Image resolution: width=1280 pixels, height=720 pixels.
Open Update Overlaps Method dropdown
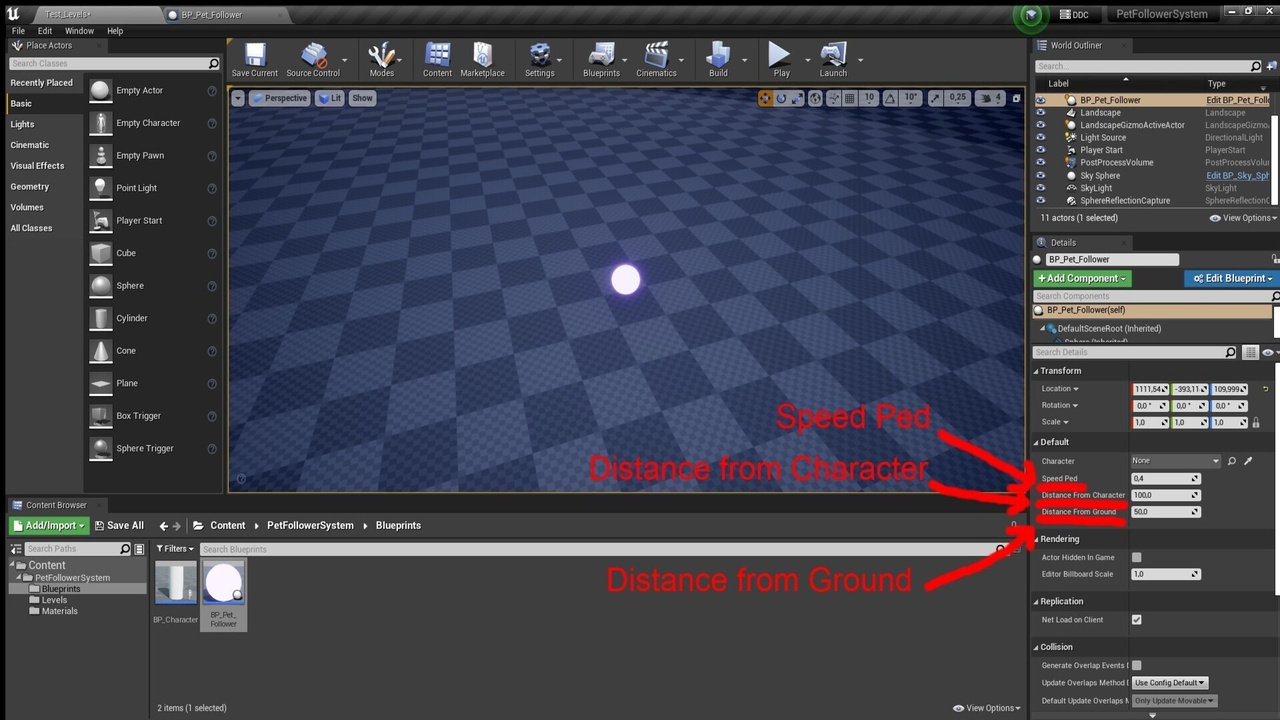1170,683
